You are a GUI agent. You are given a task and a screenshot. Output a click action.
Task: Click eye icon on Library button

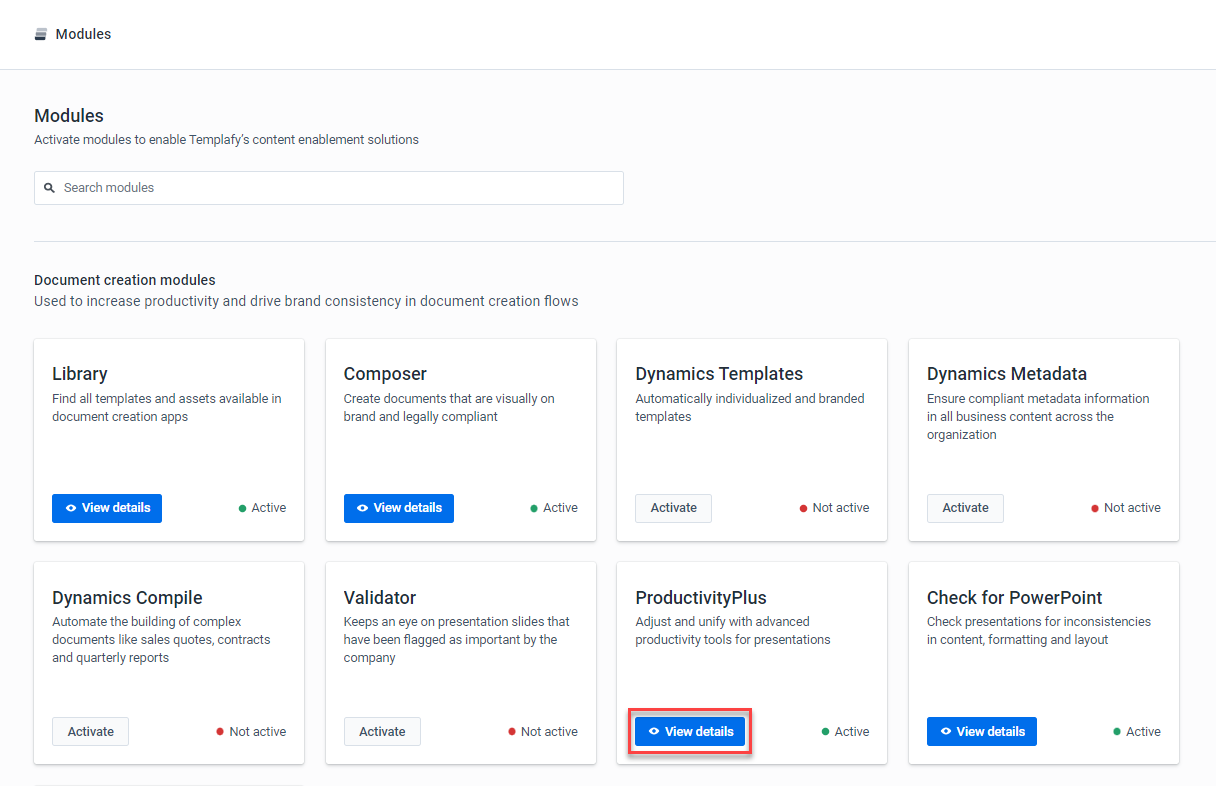[71, 508]
